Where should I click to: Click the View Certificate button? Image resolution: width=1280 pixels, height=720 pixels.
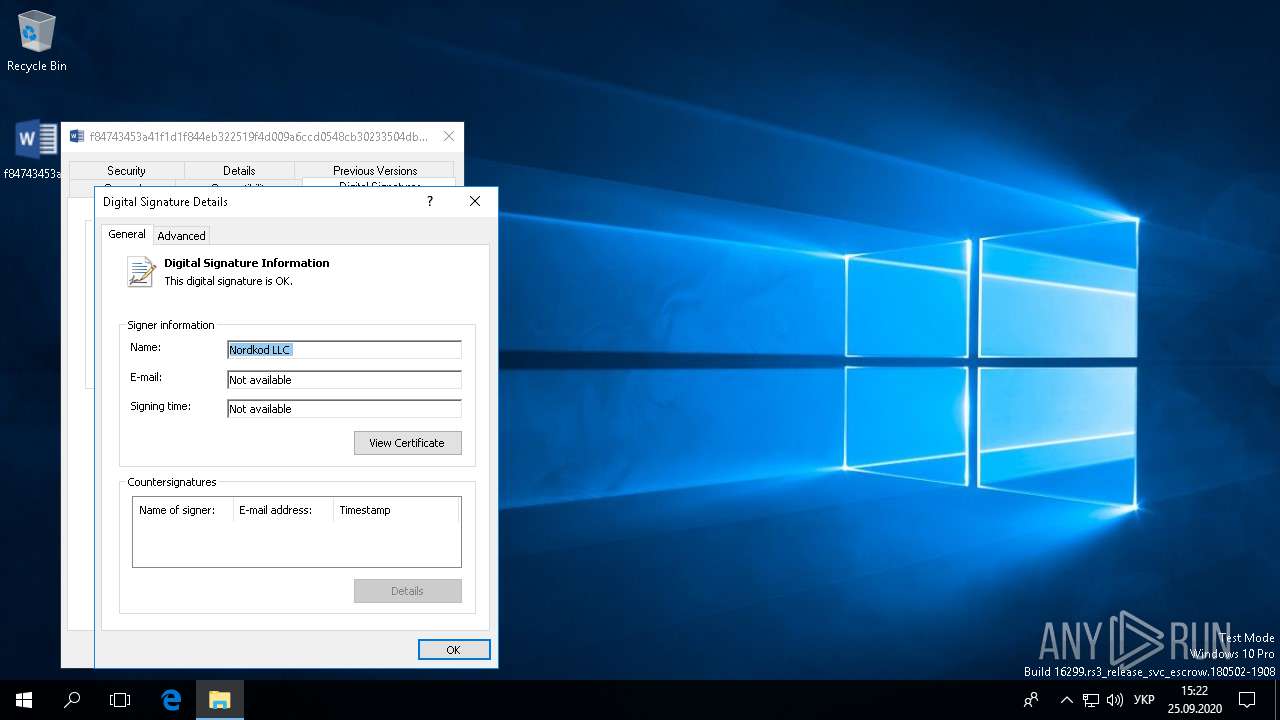pos(407,443)
